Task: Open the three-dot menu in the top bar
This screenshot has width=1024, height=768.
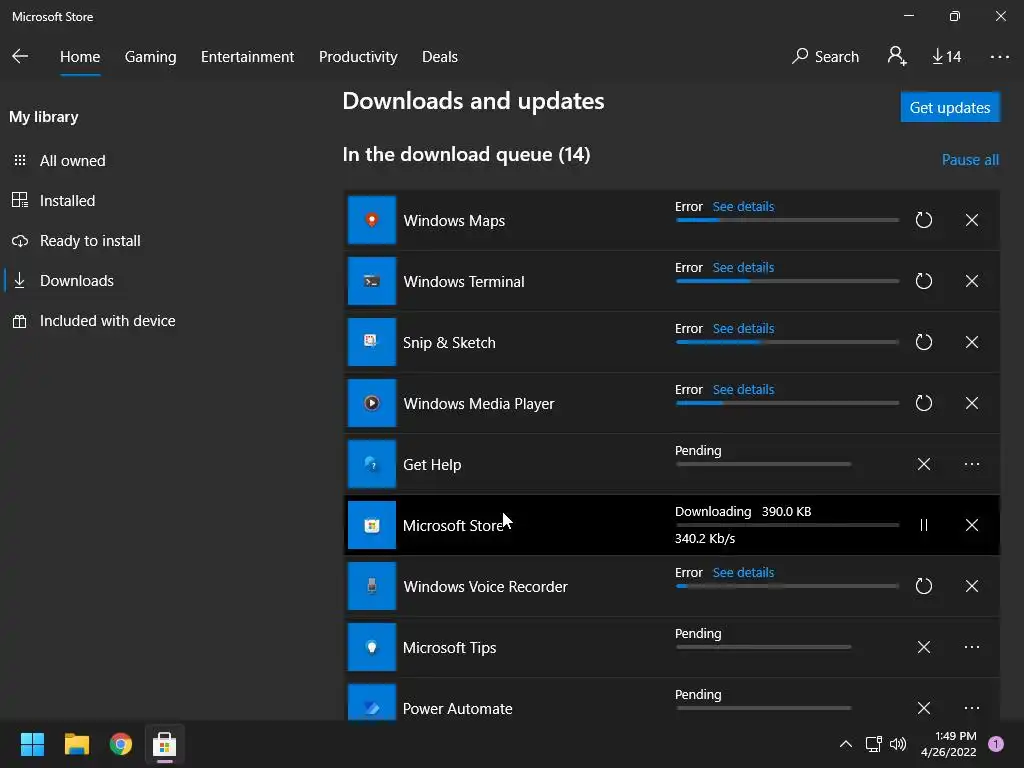Action: (x=1000, y=57)
